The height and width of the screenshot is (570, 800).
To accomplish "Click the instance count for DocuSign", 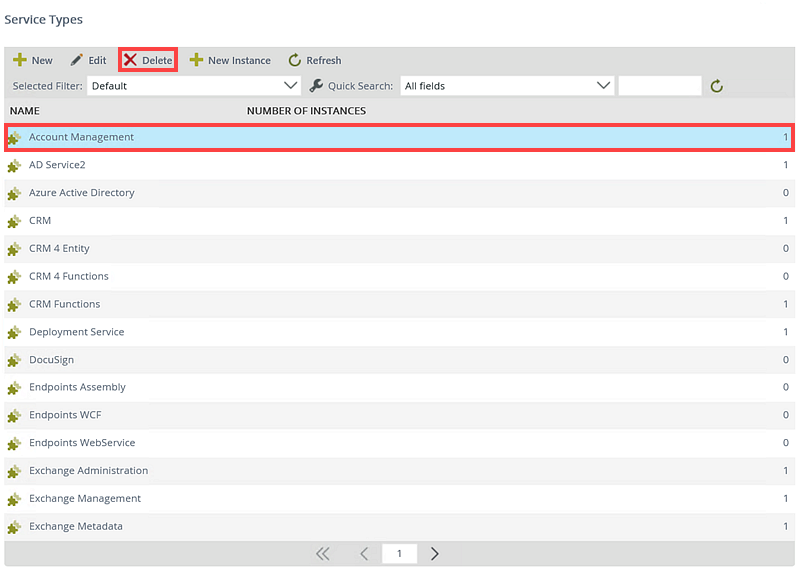I will [786, 359].
